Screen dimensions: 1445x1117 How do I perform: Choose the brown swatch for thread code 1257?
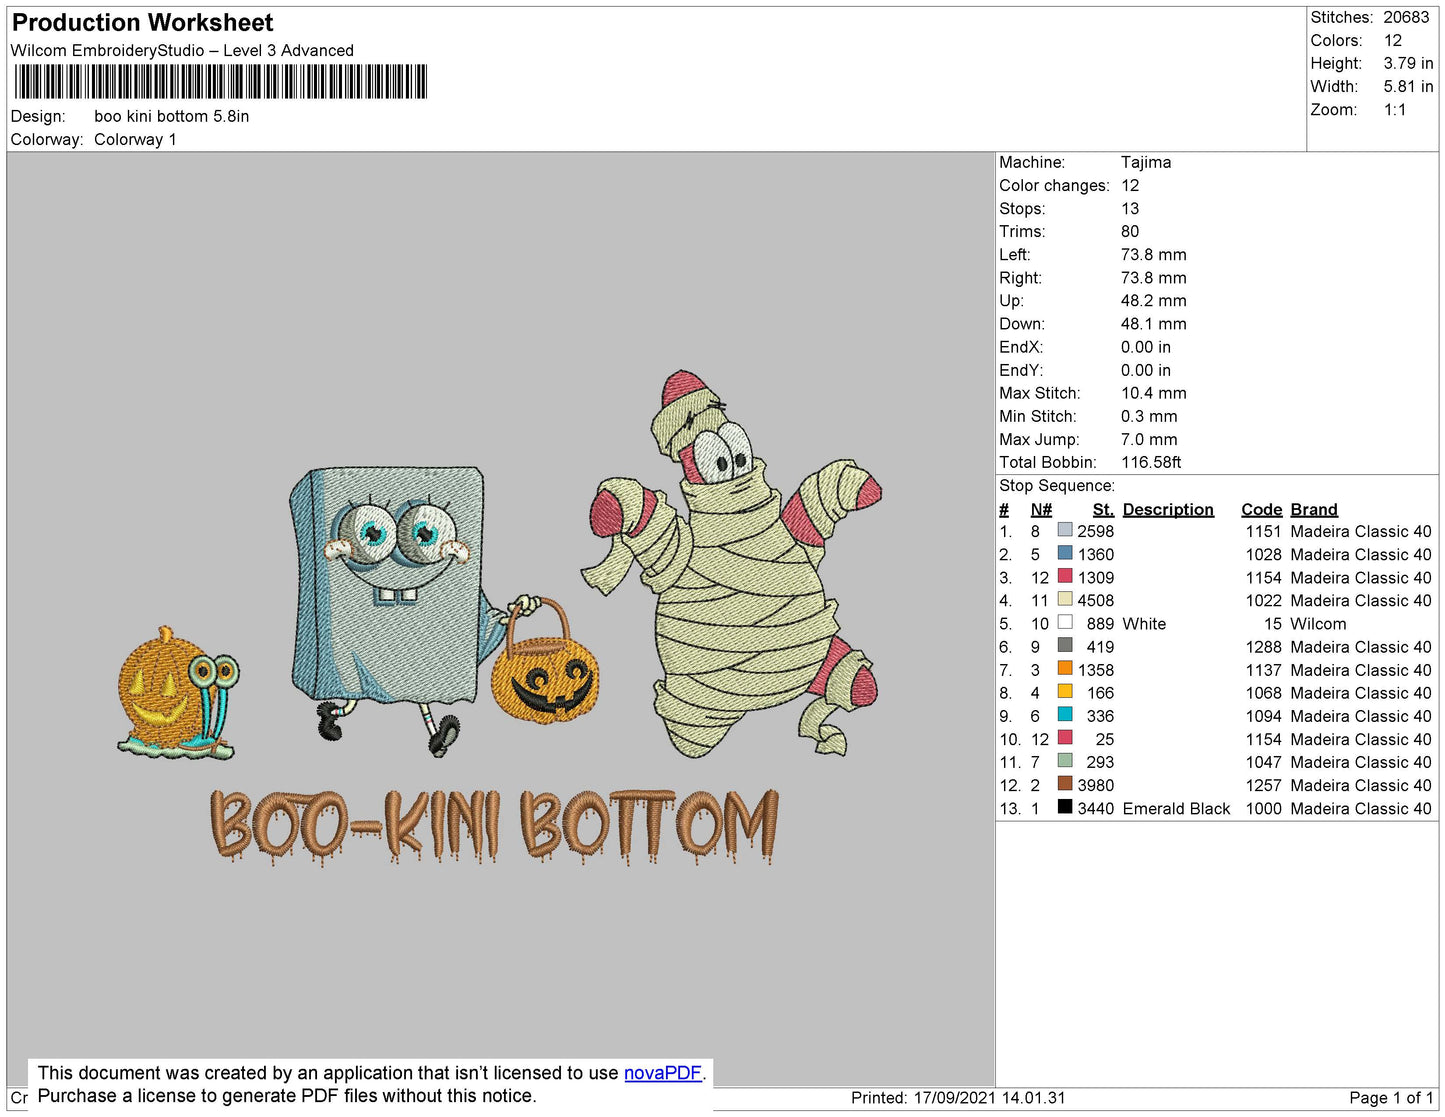click(x=1065, y=784)
